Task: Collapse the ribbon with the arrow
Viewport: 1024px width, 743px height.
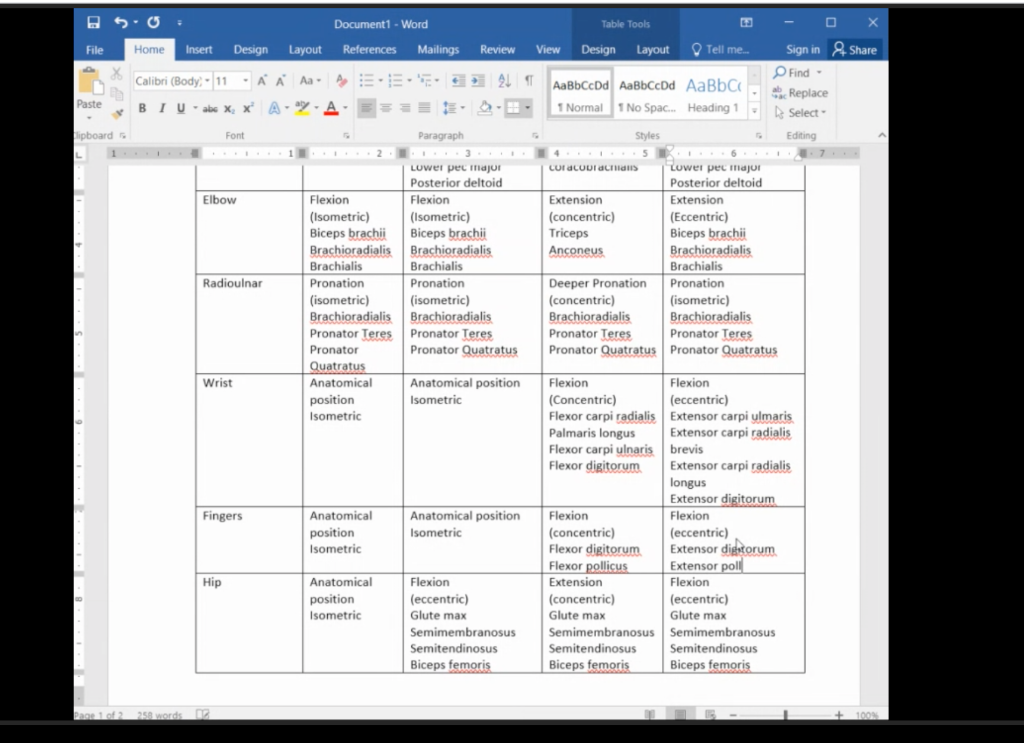Action: pyautogui.click(x=882, y=135)
